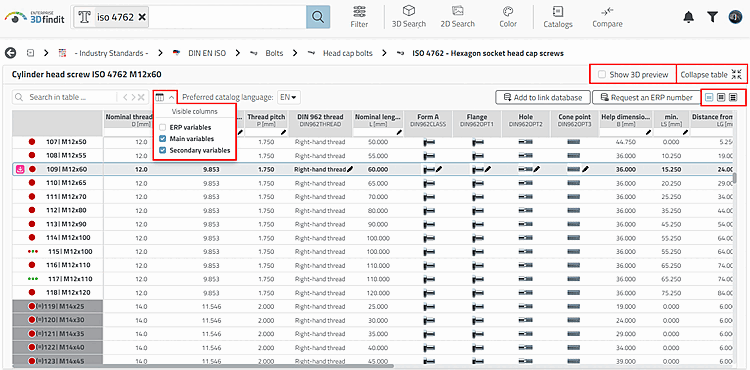Open the Compare tool
This screenshot has width=750, height=370.
(x=607, y=17)
